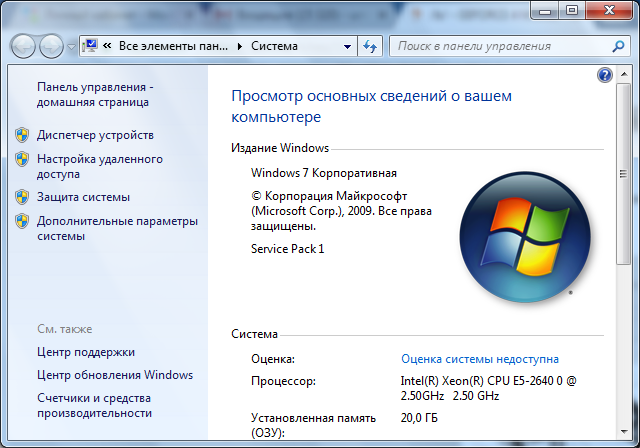Expand the address bar chevron before 'Все элементы пан...'
The width and height of the screenshot is (640, 448).
[x=107, y=46]
